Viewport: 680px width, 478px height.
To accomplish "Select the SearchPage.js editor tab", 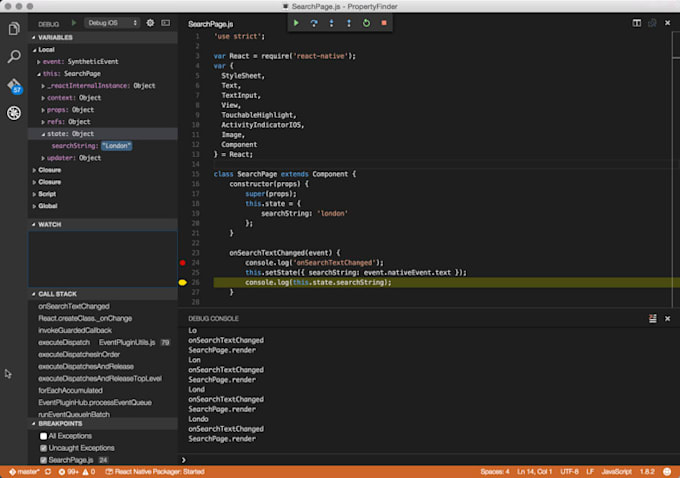I will pos(212,22).
